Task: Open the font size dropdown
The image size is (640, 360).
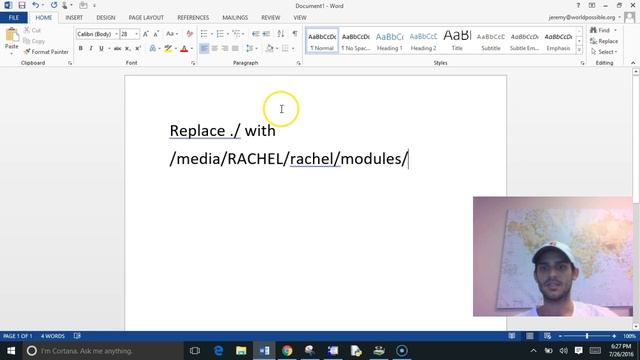Action: coord(136,34)
